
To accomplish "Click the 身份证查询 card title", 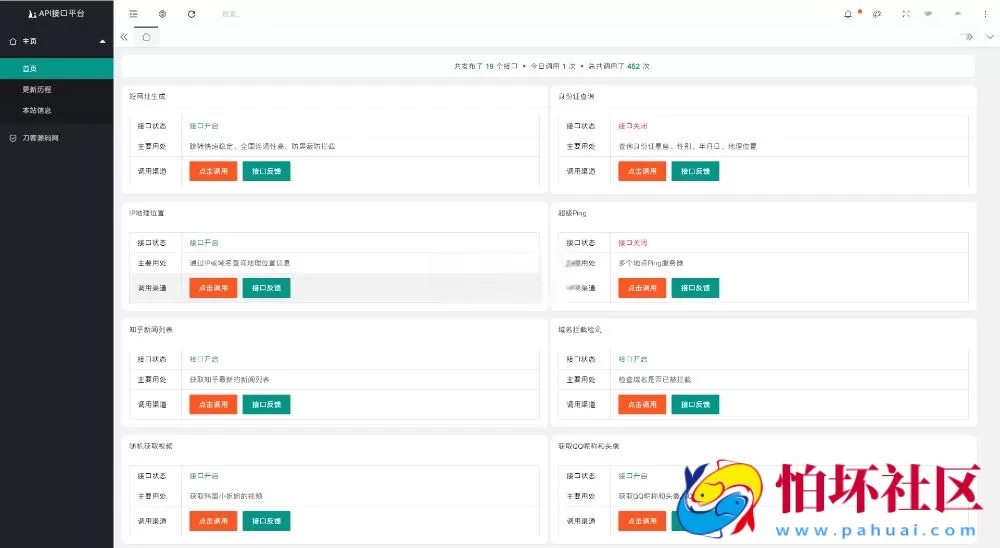I will (577, 96).
